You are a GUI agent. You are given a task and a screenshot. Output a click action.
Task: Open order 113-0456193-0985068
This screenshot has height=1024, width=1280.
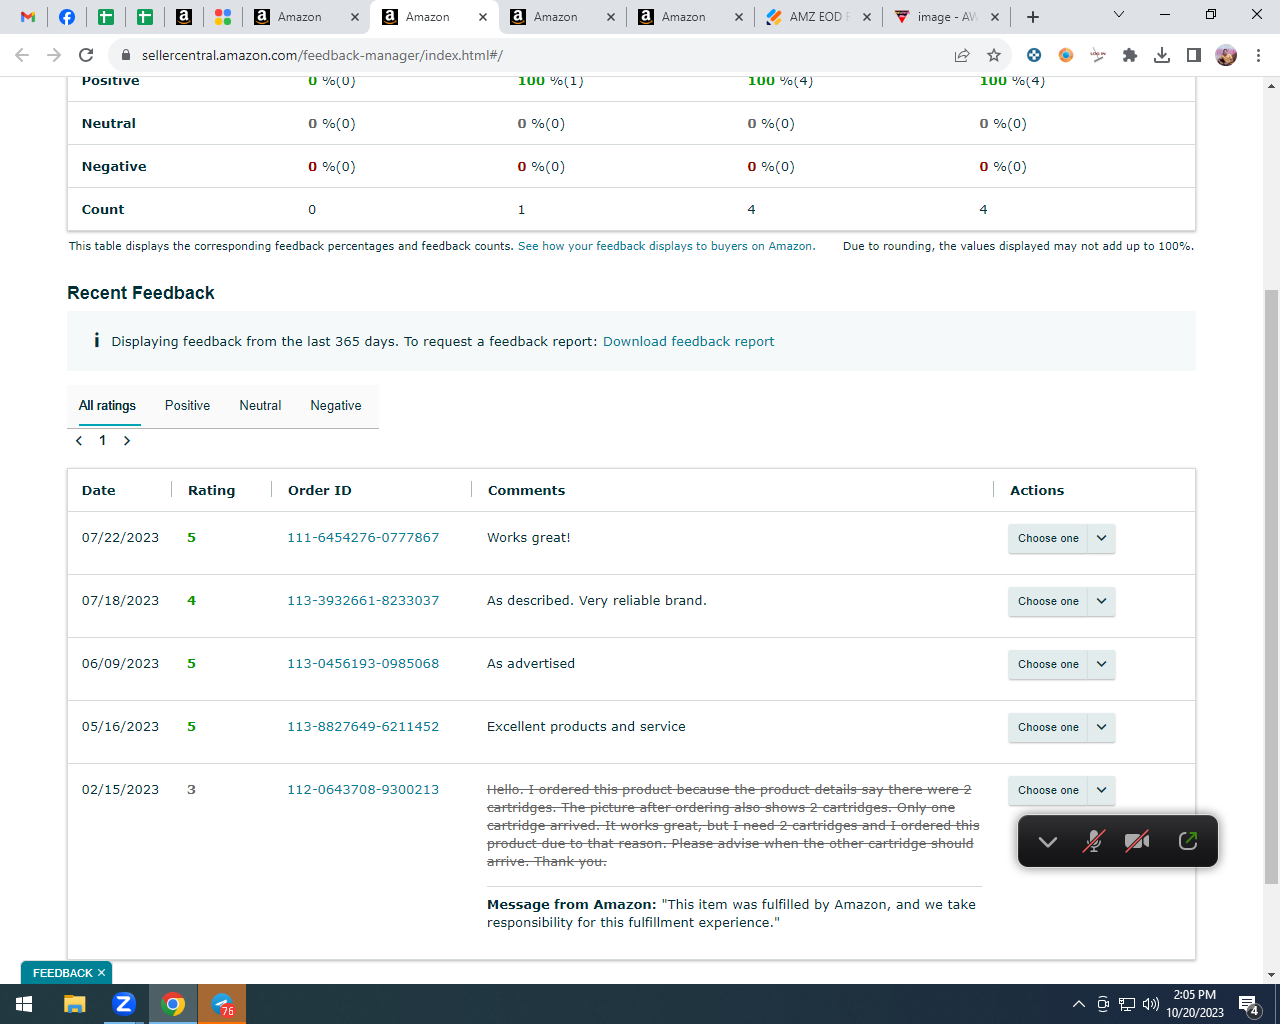[x=363, y=664]
